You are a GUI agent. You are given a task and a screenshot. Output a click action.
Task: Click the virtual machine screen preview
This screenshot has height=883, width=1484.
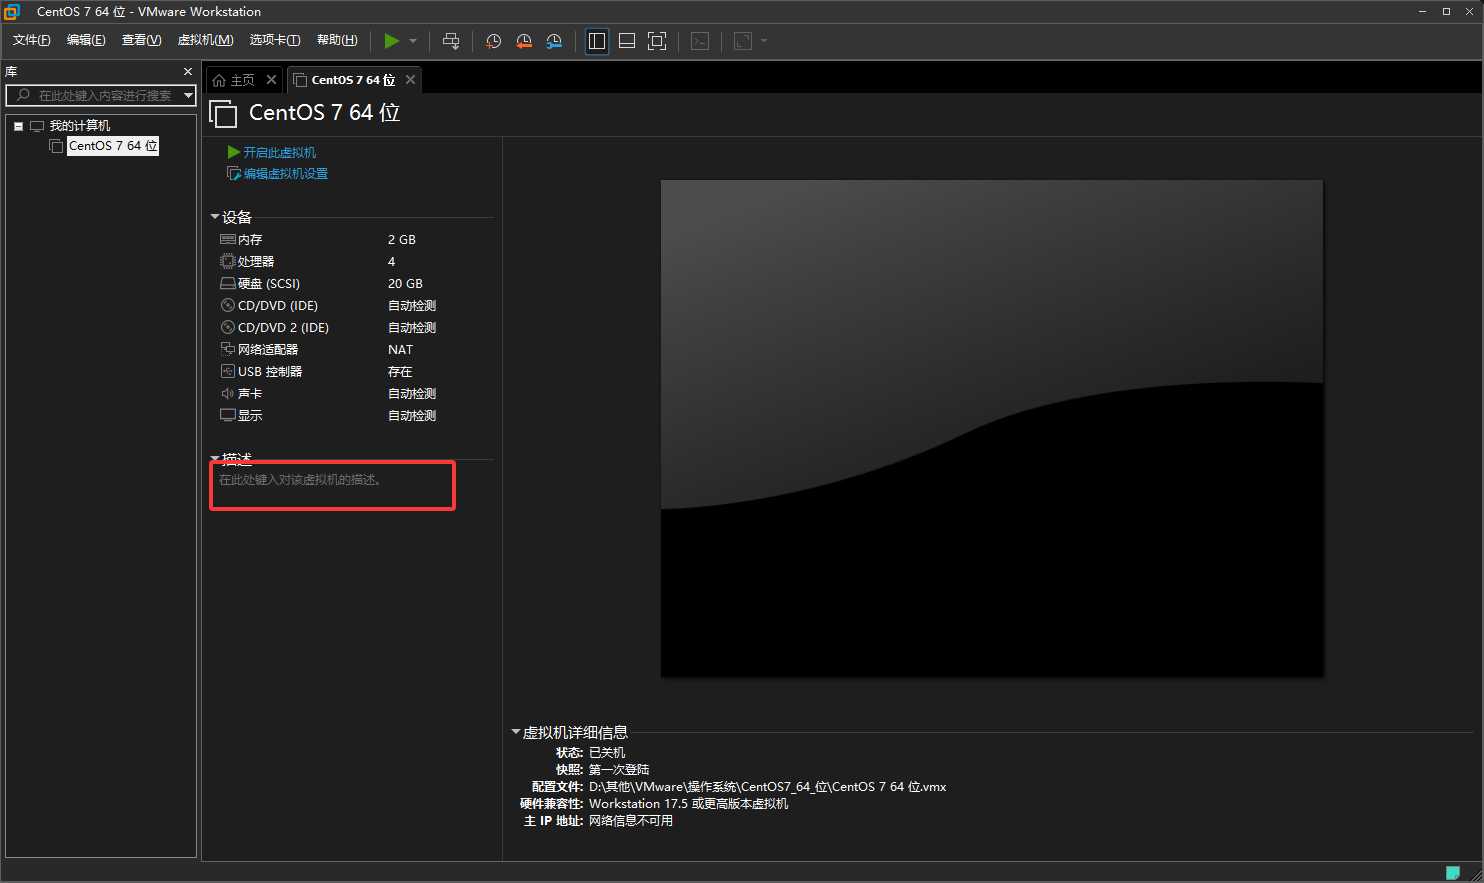pyautogui.click(x=992, y=429)
